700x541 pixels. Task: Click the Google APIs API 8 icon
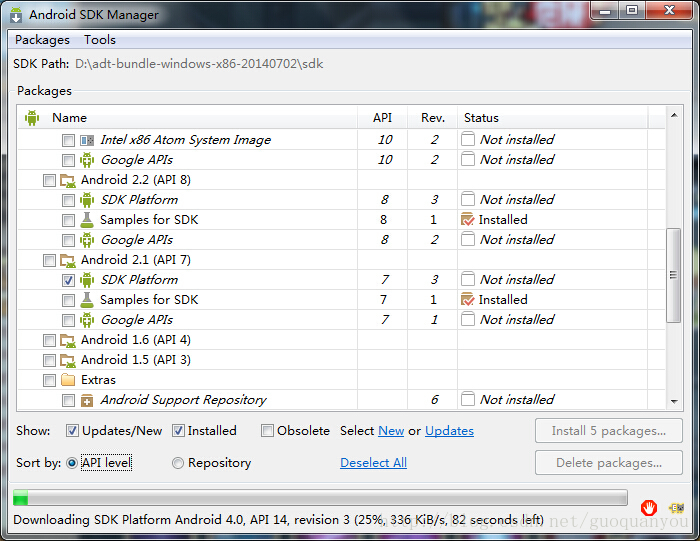tap(87, 240)
